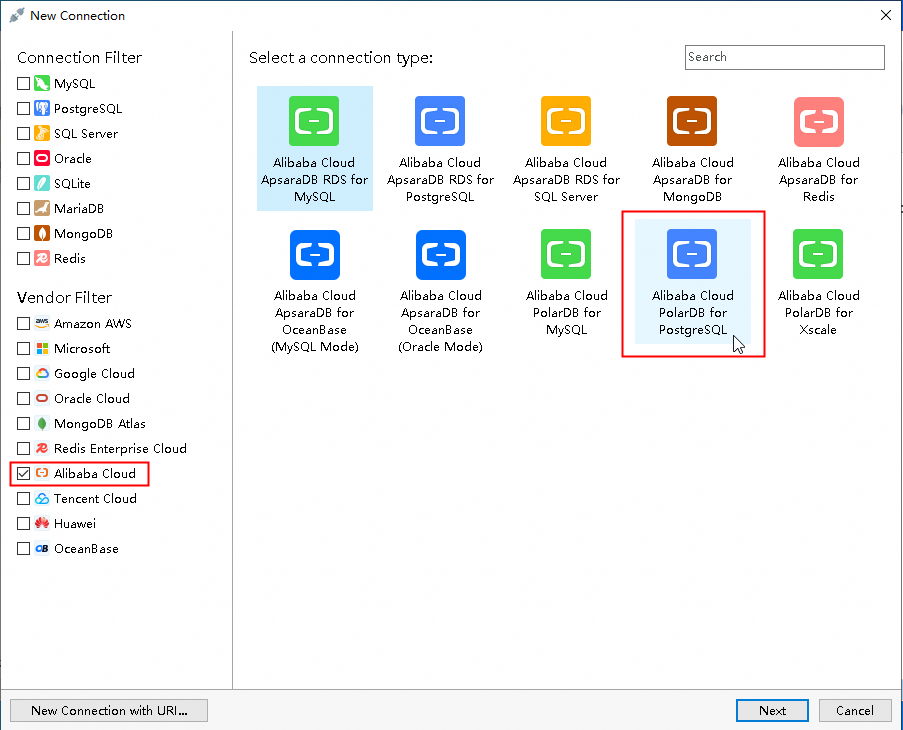
Task: Click the 'MariaDB' filter label
Action: 79,208
